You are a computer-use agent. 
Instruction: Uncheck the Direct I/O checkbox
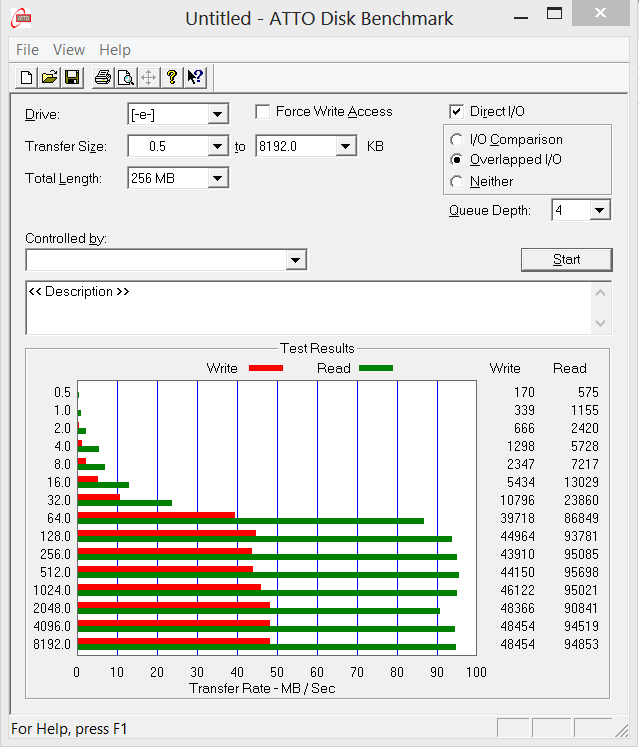[457, 112]
